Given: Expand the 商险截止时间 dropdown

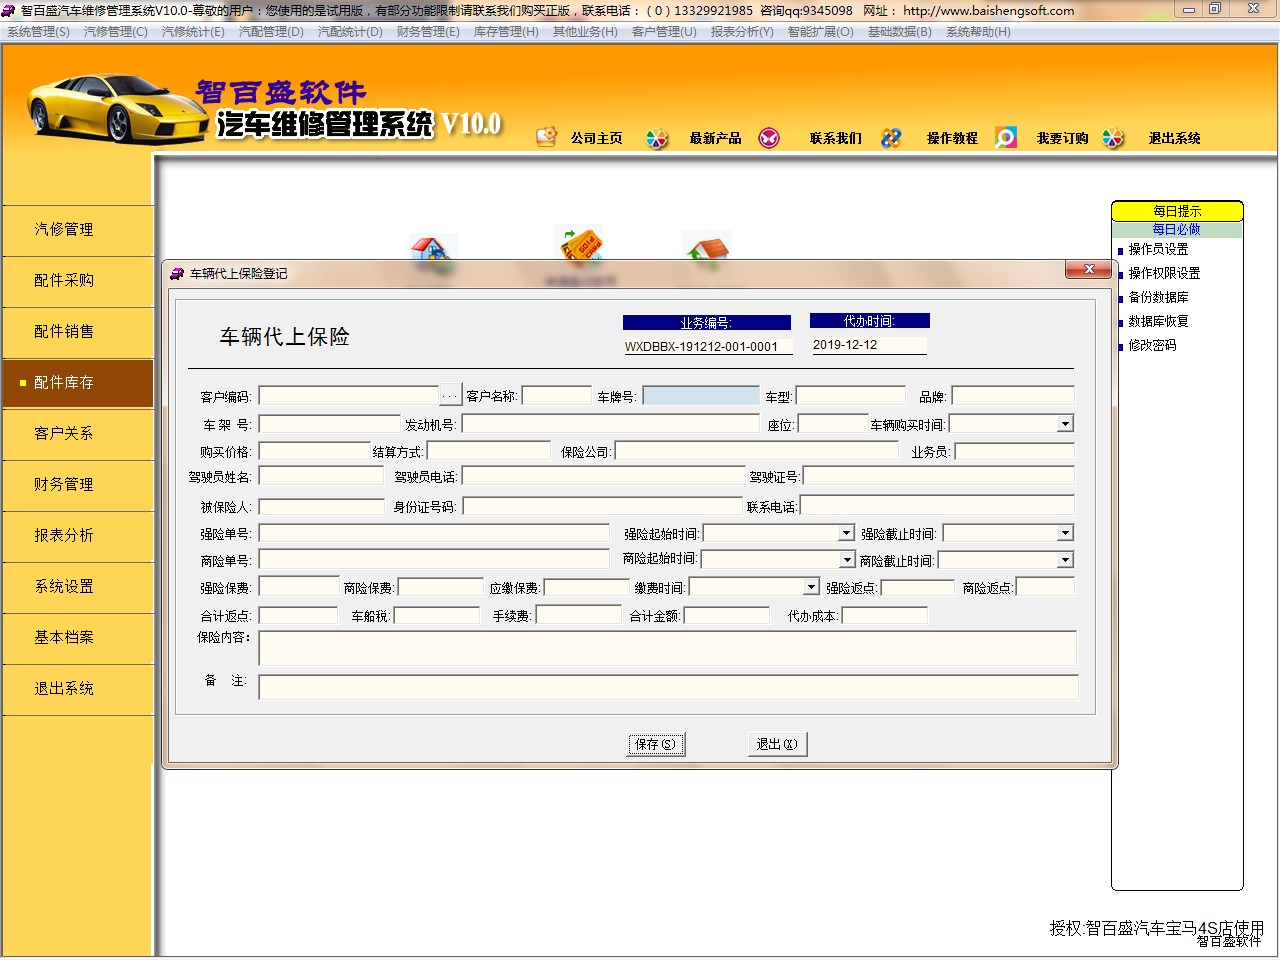Looking at the screenshot, I should tap(1065, 560).
